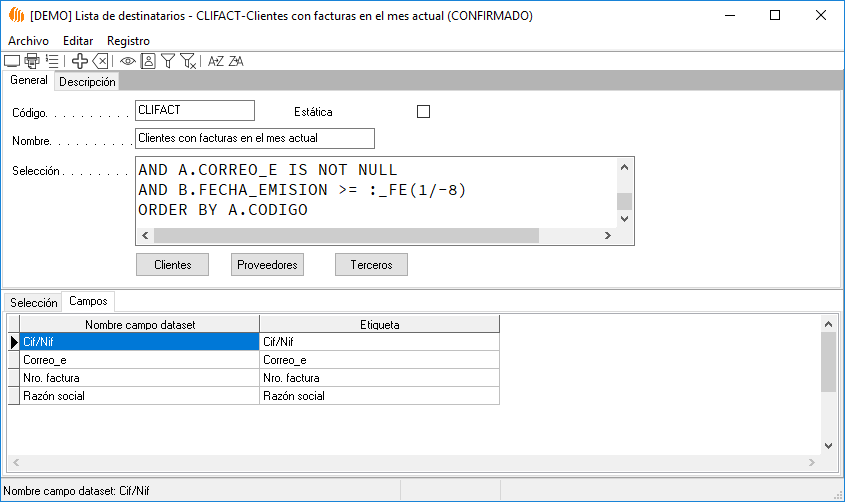Sort descending with Z-A icon
The width and height of the screenshot is (845, 502).
click(236, 61)
